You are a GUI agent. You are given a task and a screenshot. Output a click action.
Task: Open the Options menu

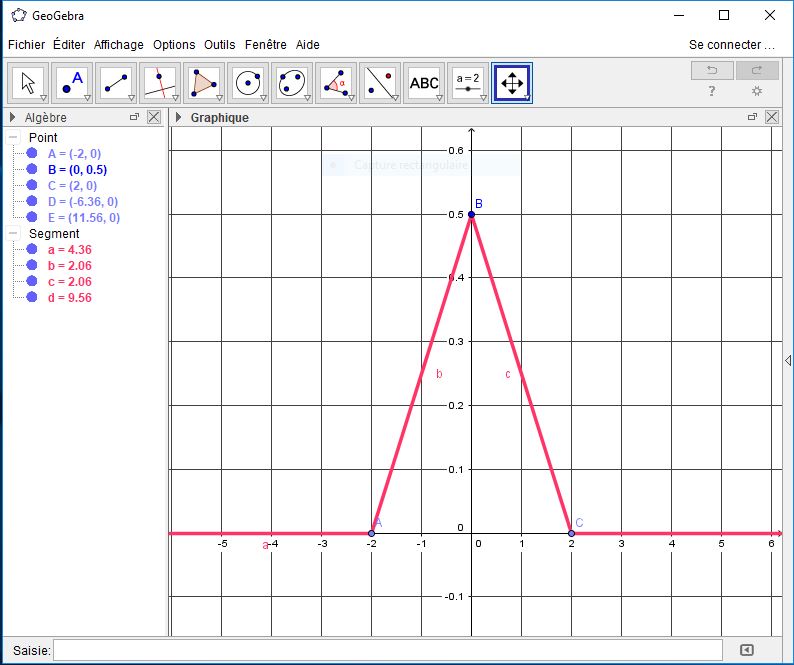(174, 45)
